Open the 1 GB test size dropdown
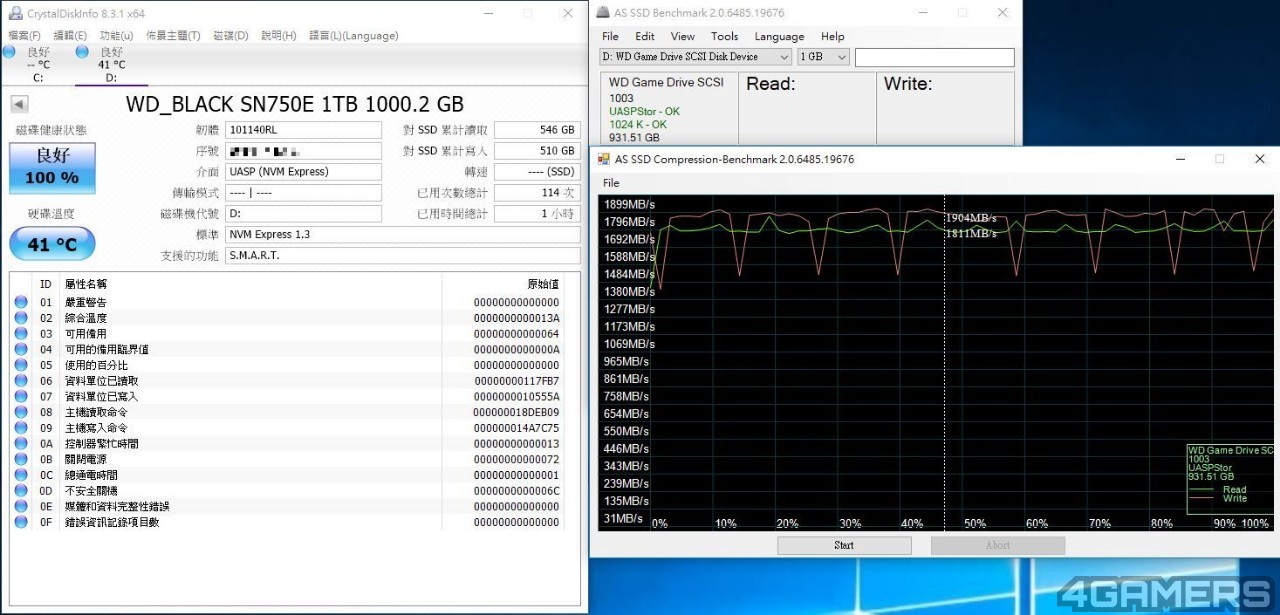The width and height of the screenshot is (1280, 615). coord(823,57)
